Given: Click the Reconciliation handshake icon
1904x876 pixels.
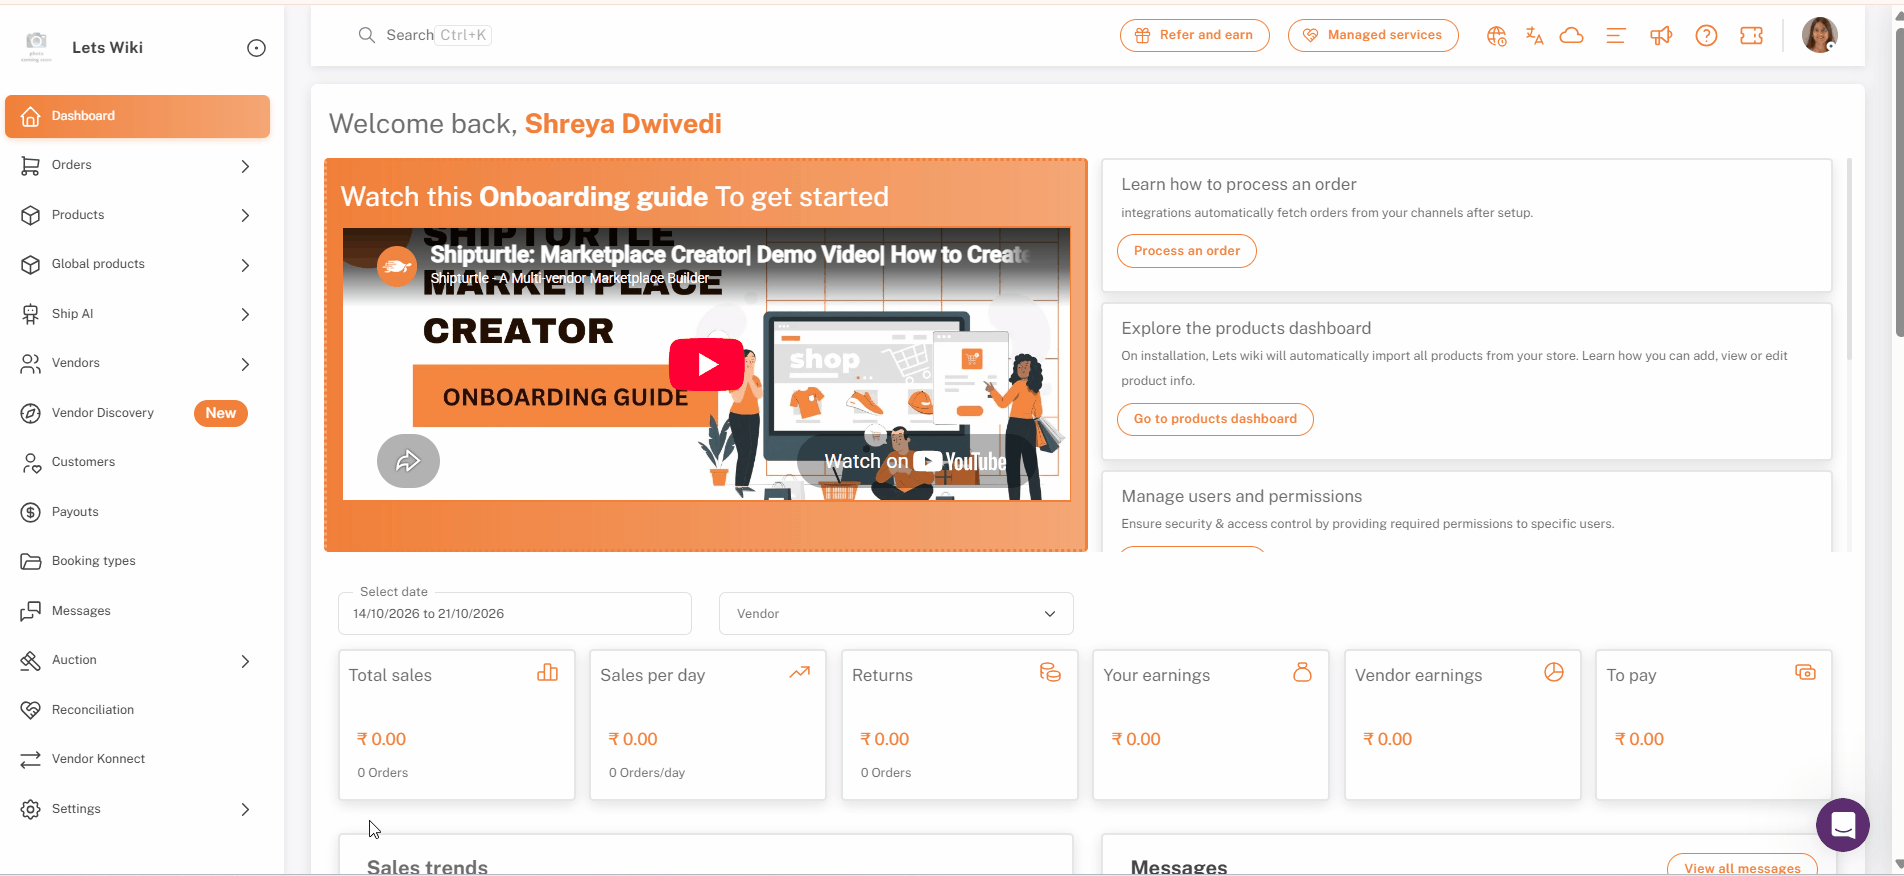Looking at the screenshot, I should (x=31, y=710).
